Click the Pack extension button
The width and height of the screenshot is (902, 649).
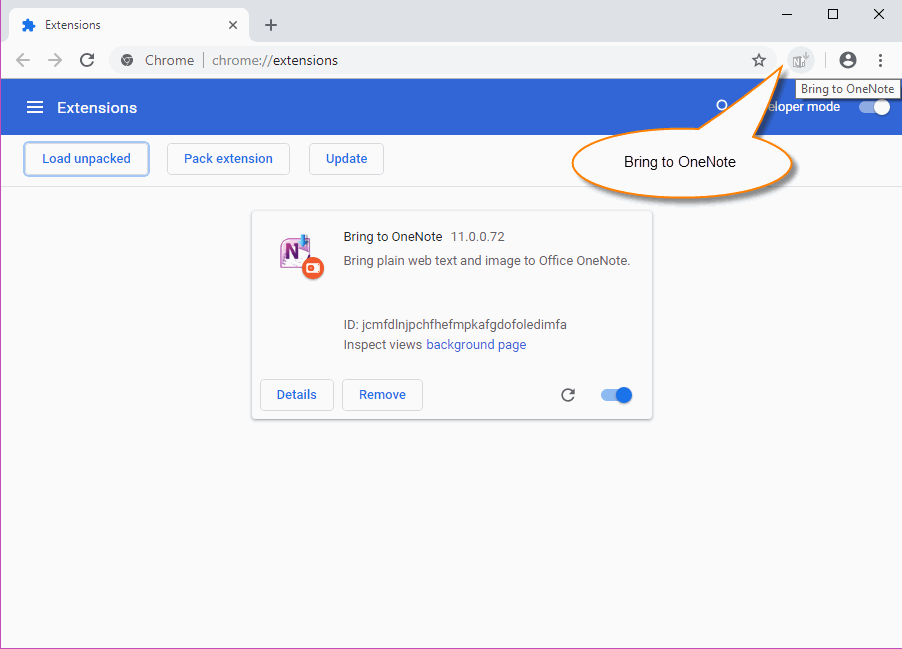pyautogui.click(x=228, y=159)
